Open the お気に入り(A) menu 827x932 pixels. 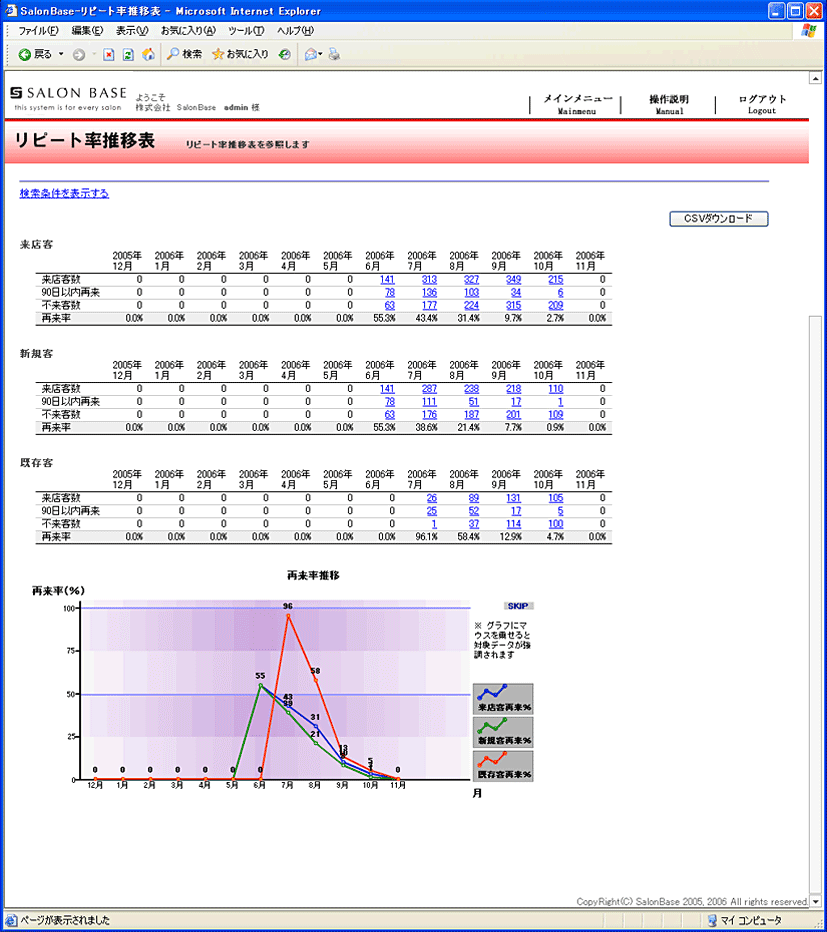point(188,30)
